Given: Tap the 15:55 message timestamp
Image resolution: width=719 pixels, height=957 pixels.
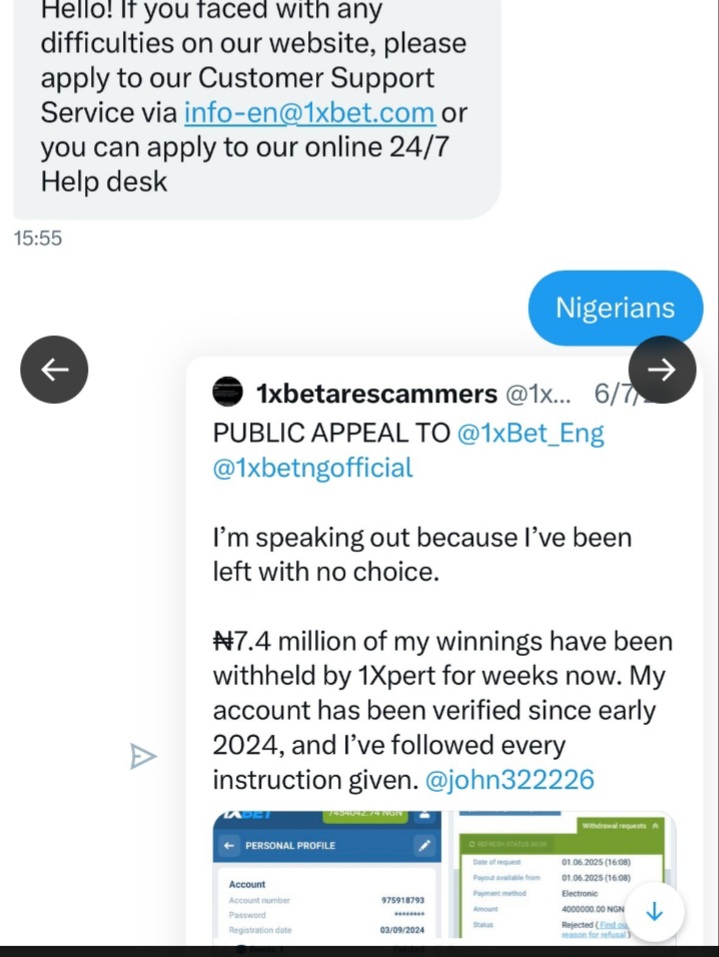Looking at the screenshot, I should click(x=38, y=238).
